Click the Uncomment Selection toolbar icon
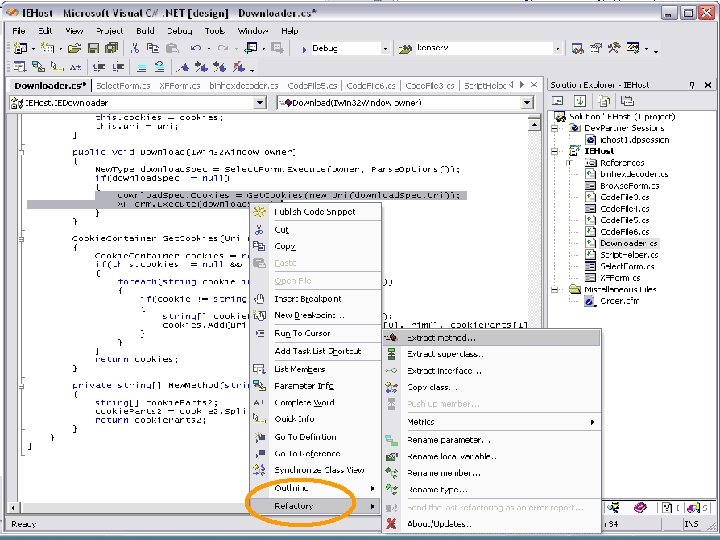720x540 pixels. point(159,67)
